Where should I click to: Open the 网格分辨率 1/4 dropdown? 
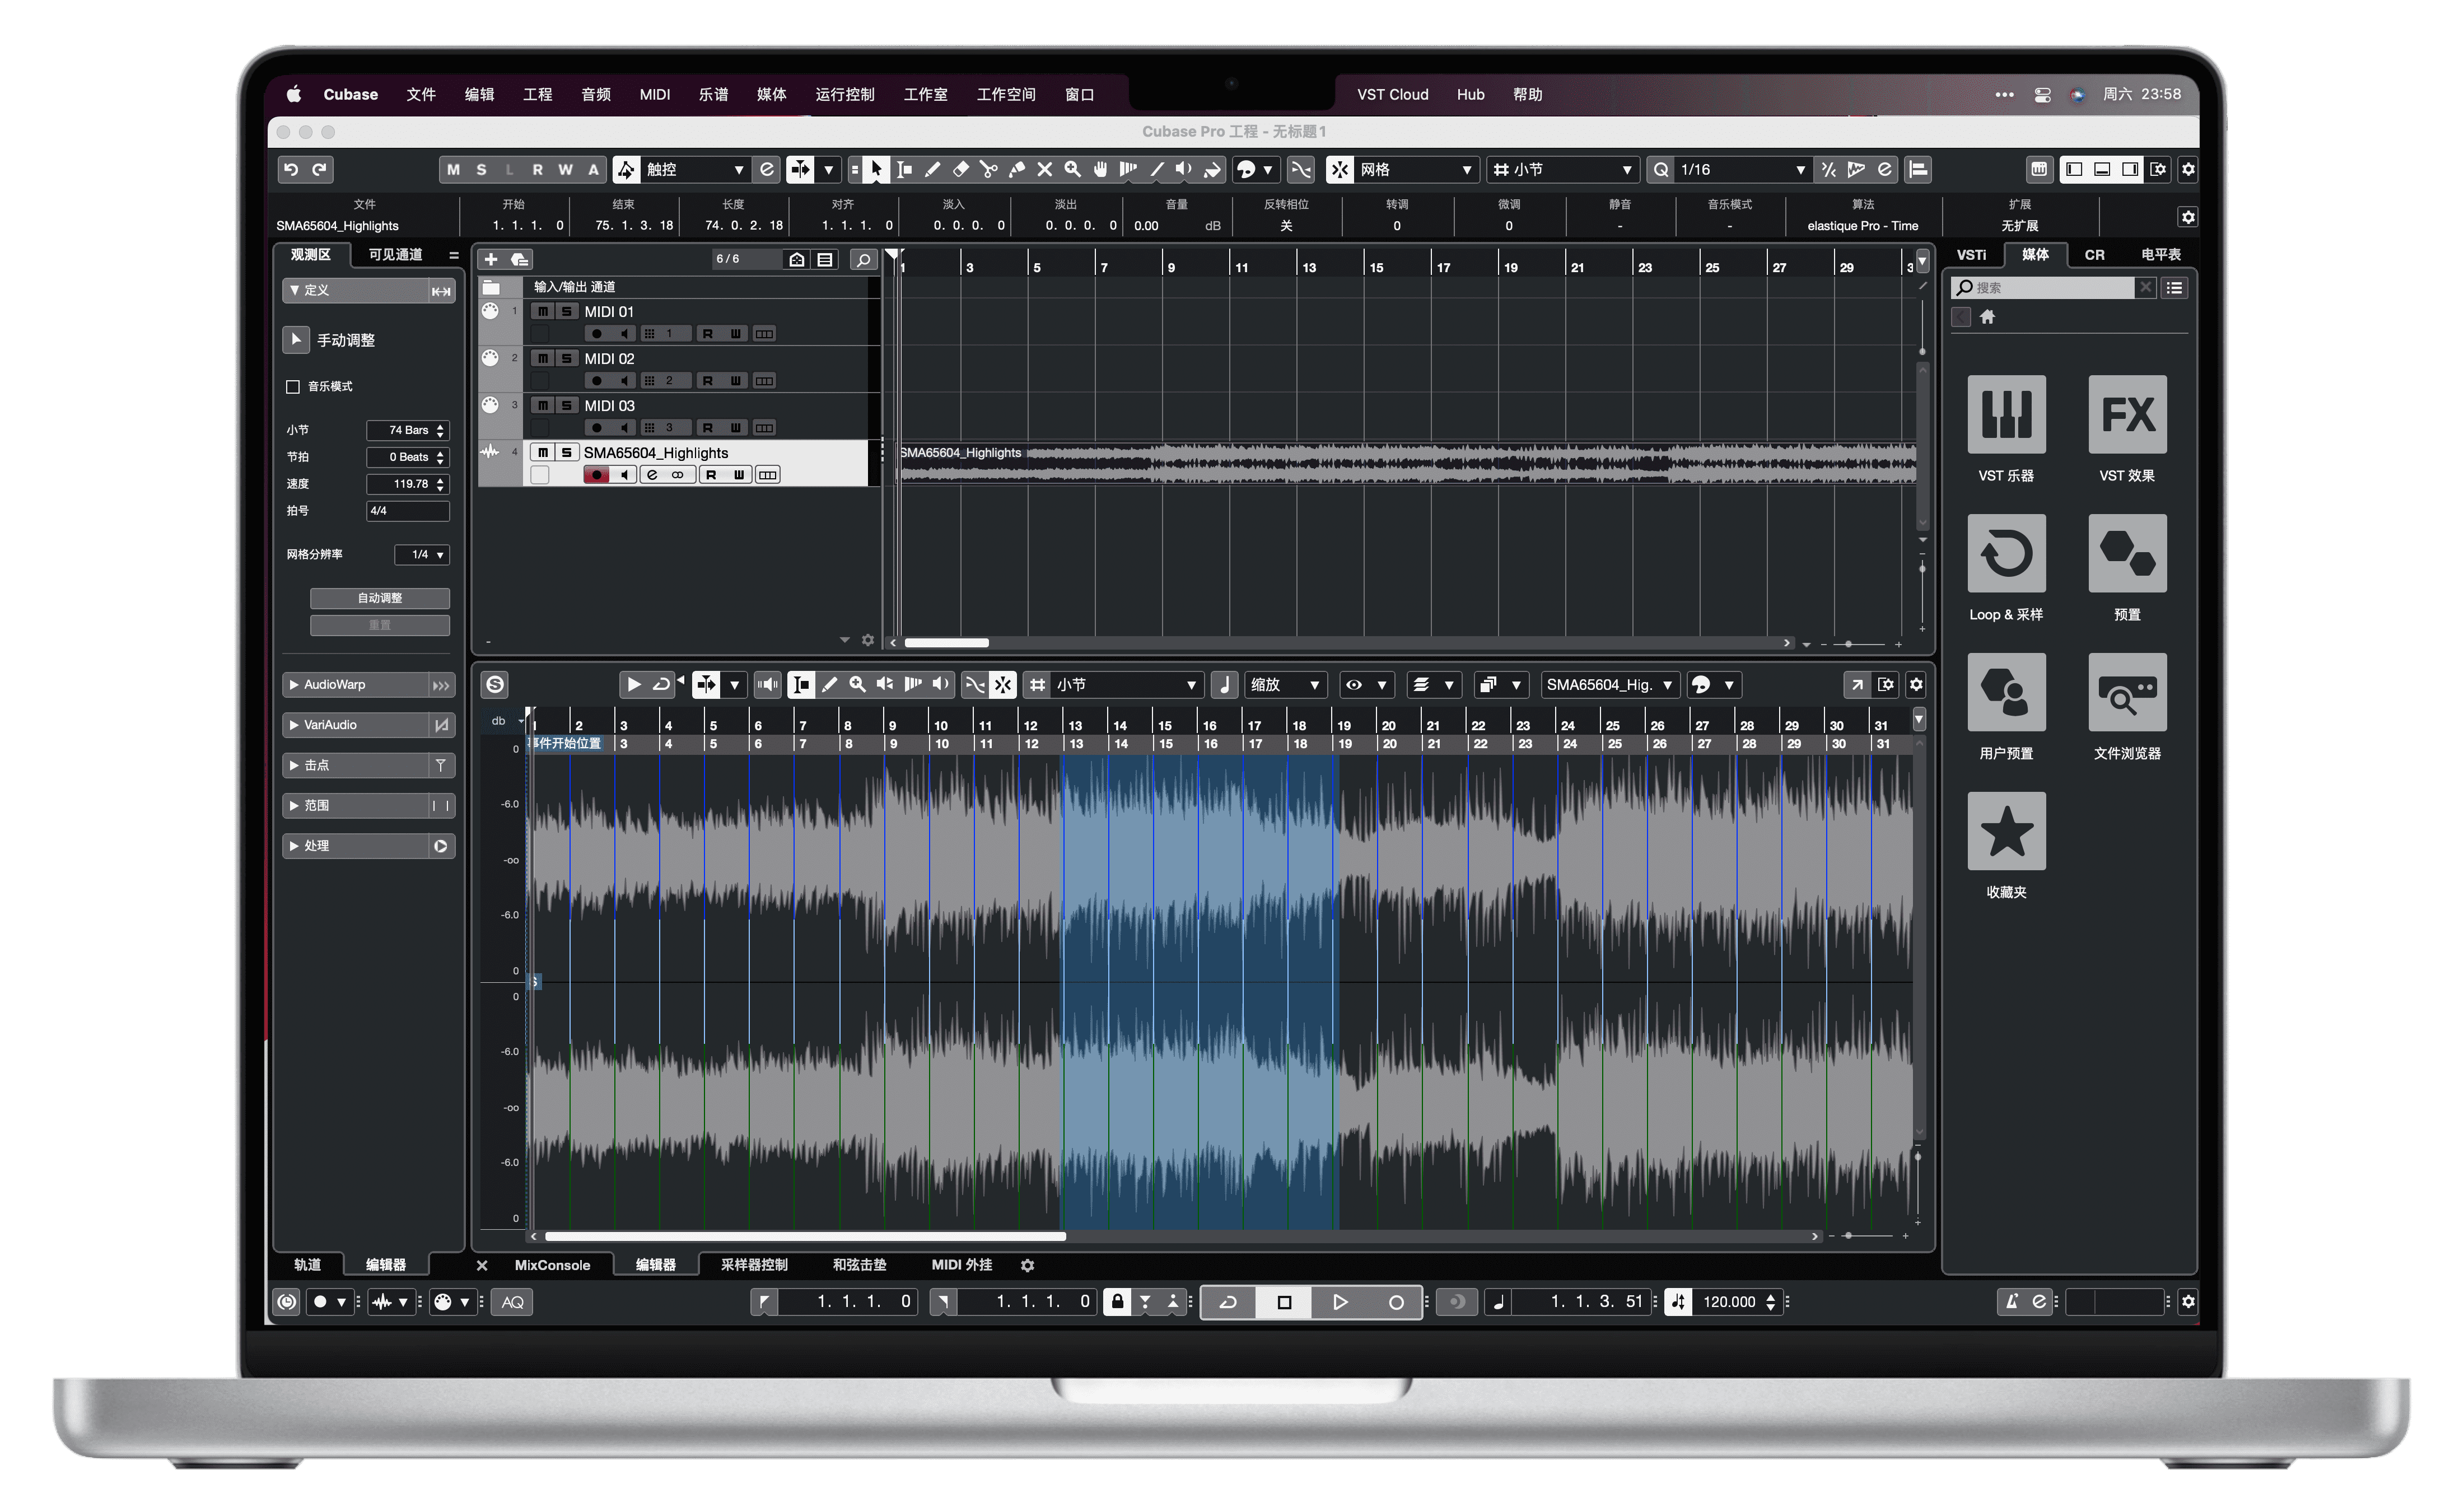click(x=422, y=555)
